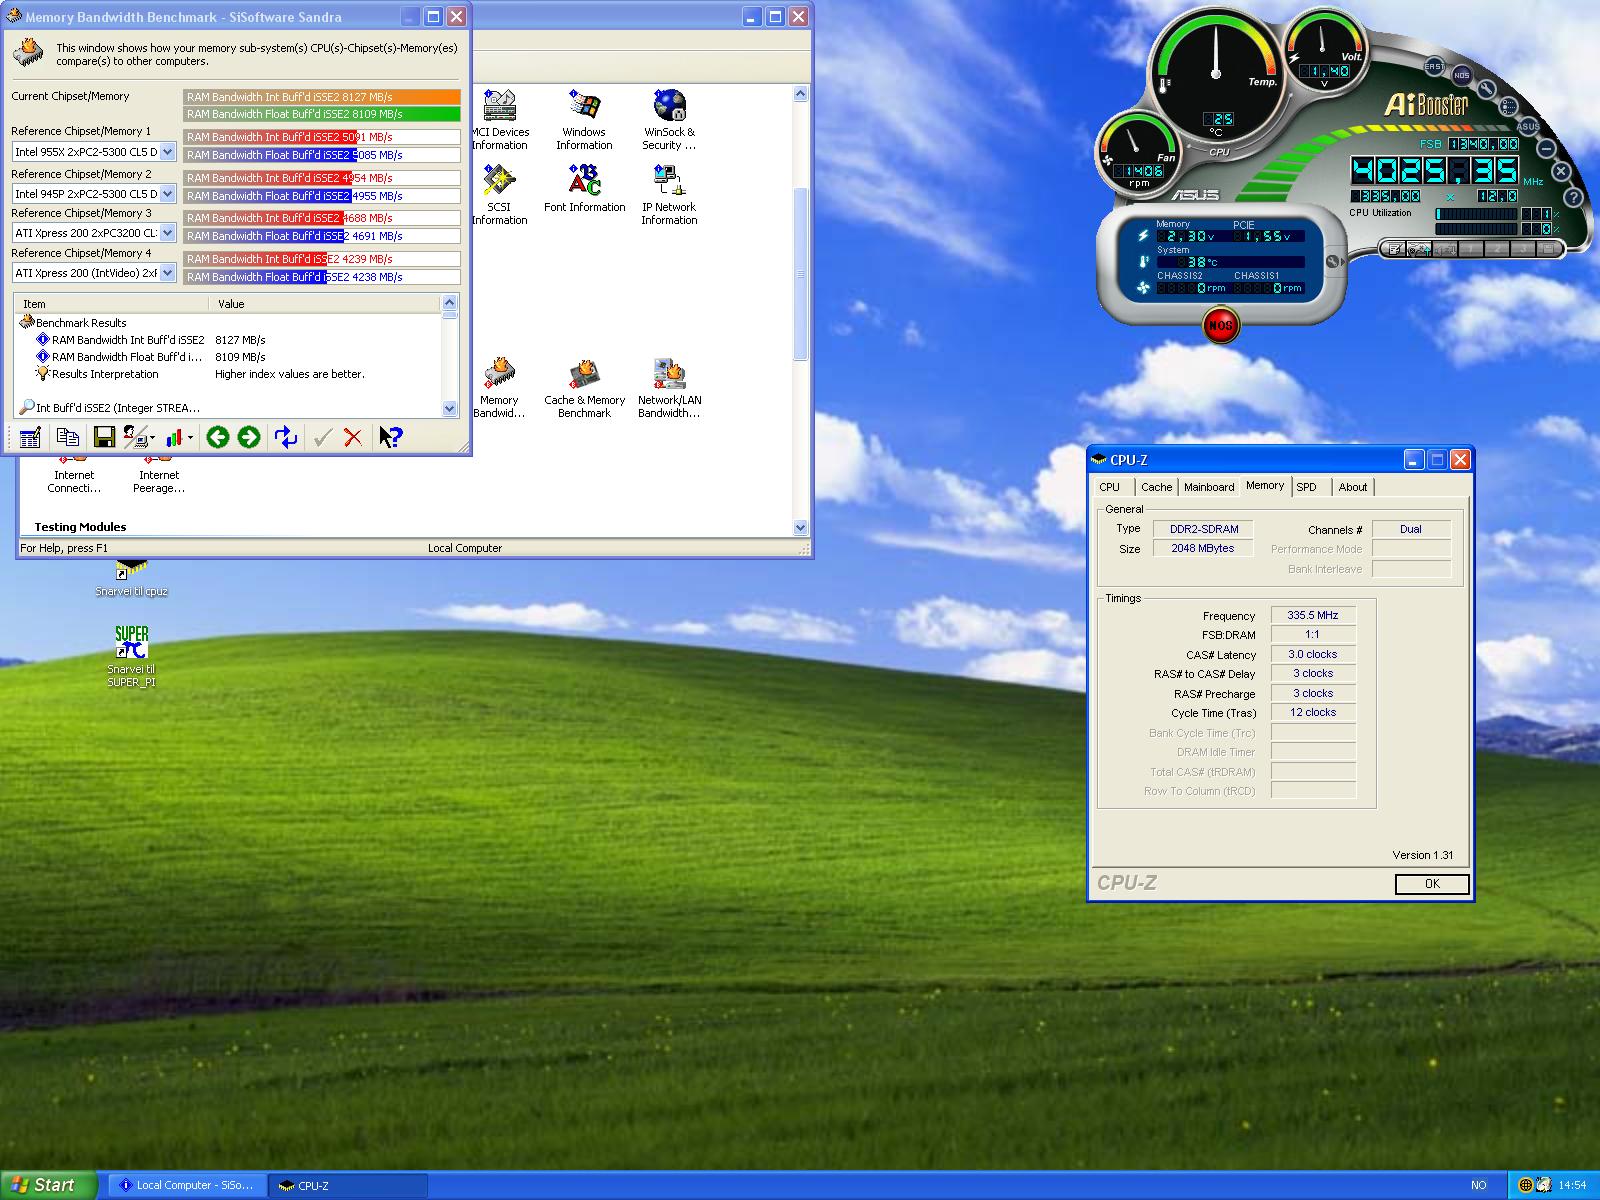Image resolution: width=1600 pixels, height=1200 pixels.
Task: Switch to the Mainboard tab in CPU-Z
Action: 1209,487
